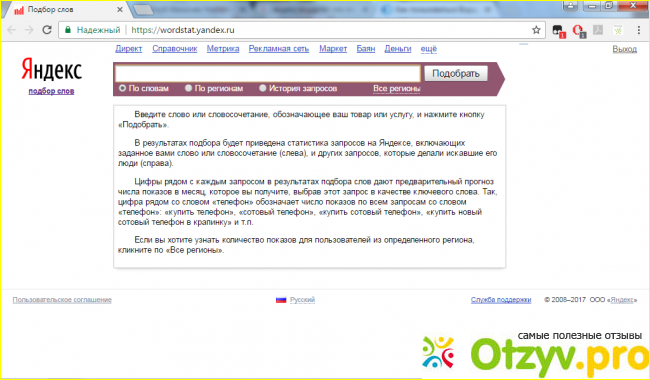Click the browser back arrow
Viewport: 650px width, 380px height.
(11, 30)
